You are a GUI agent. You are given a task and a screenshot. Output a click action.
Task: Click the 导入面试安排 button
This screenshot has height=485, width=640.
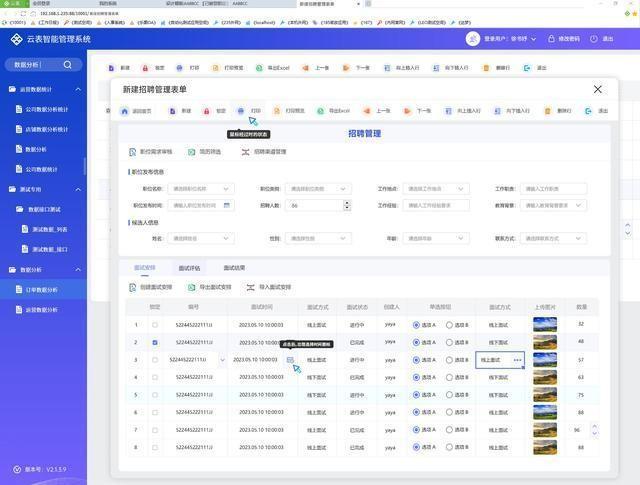(269, 287)
